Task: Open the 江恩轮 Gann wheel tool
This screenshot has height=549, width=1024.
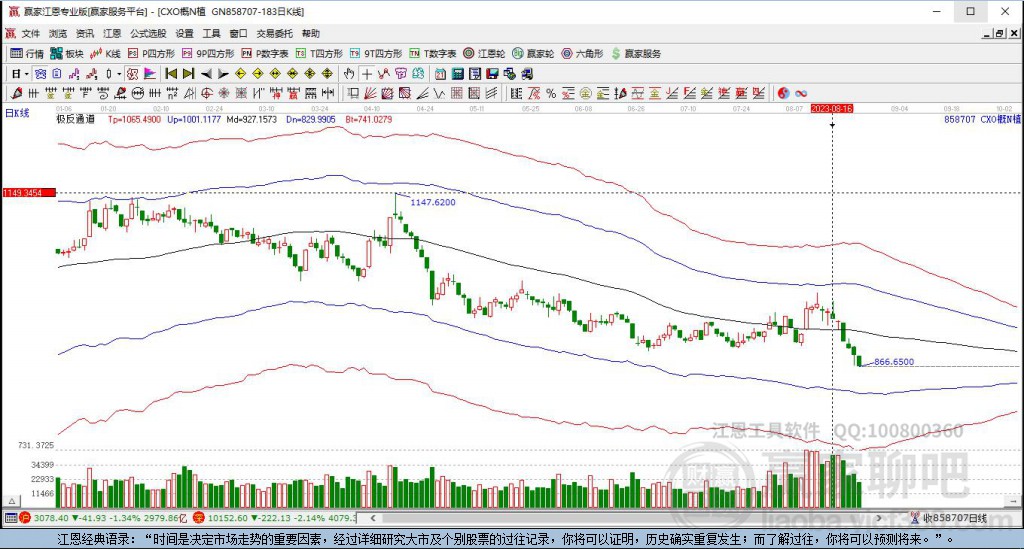Action: [484, 54]
